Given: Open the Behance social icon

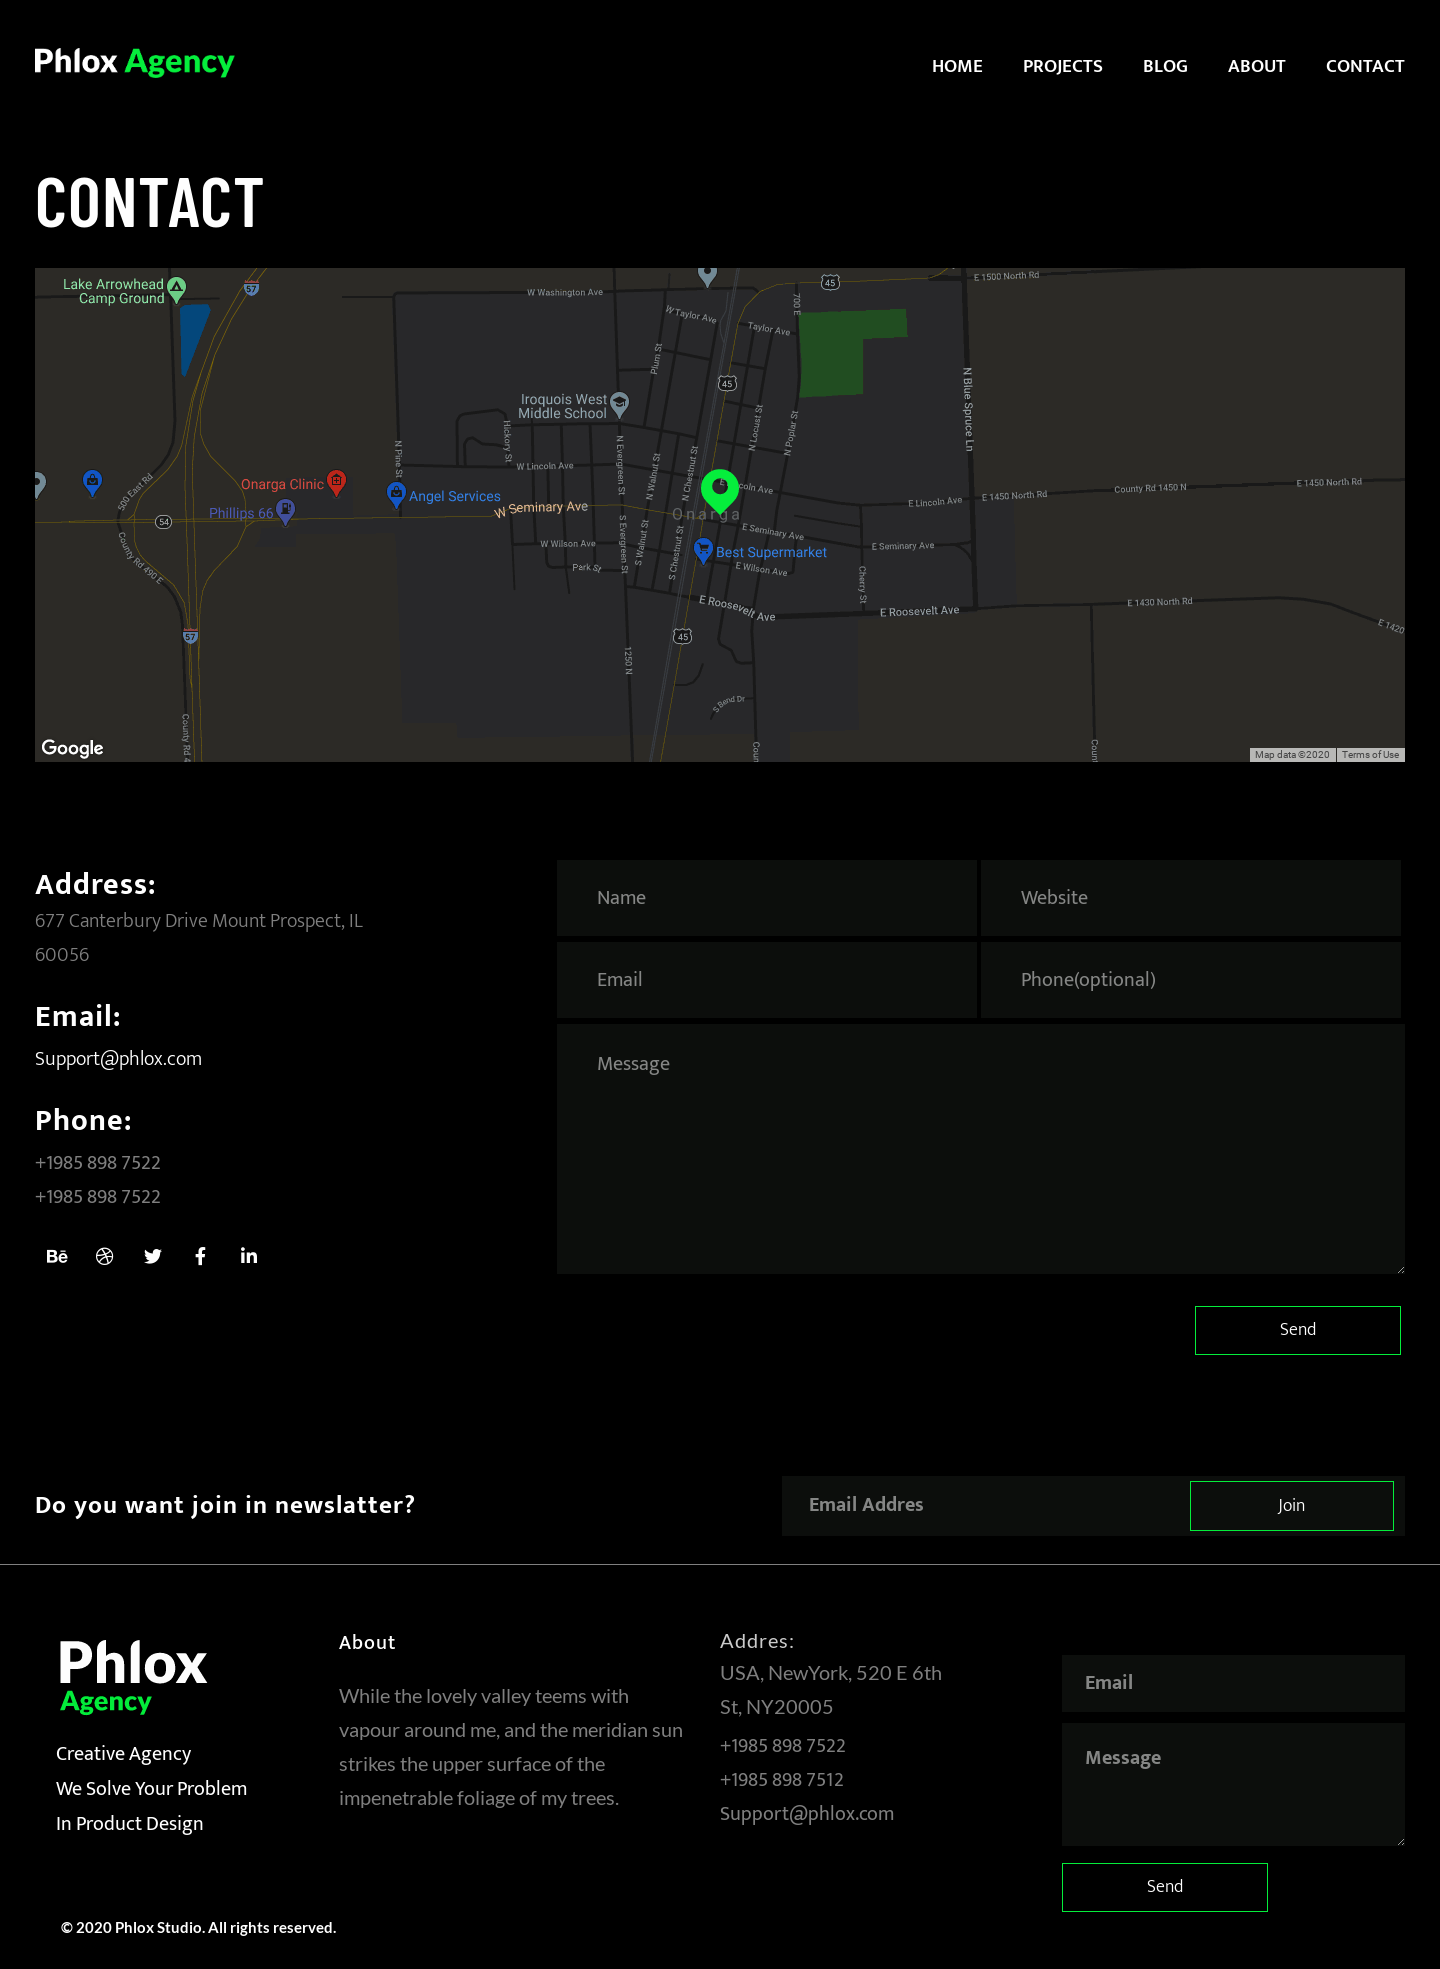Looking at the screenshot, I should tap(57, 1256).
